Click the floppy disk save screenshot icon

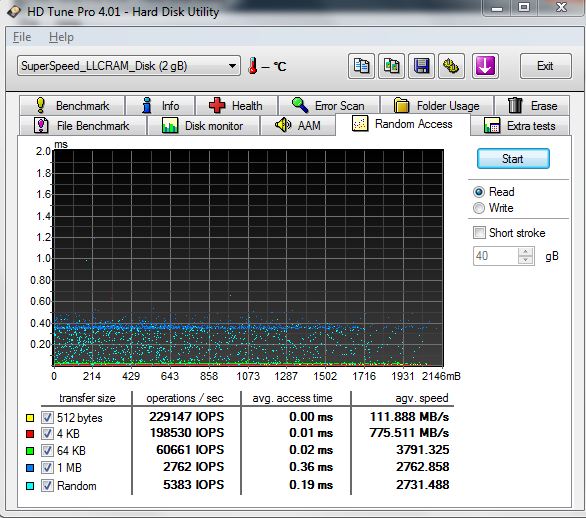421,66
